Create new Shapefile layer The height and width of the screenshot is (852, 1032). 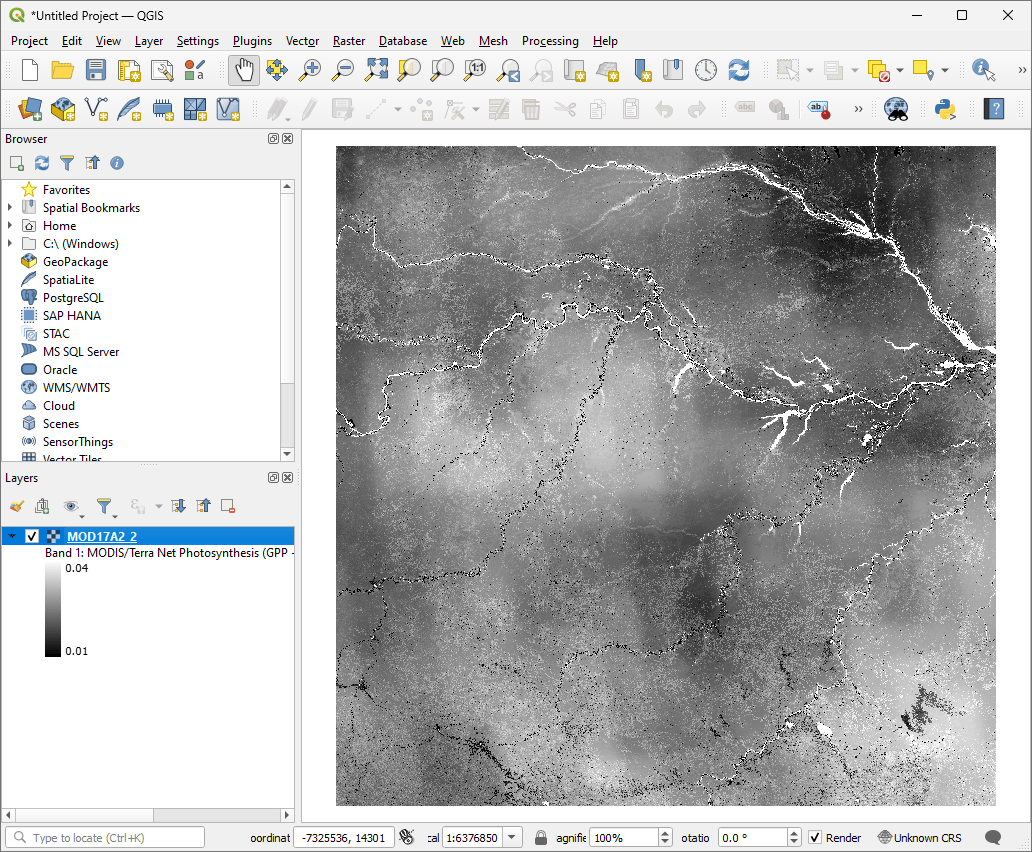pos(96,109)
